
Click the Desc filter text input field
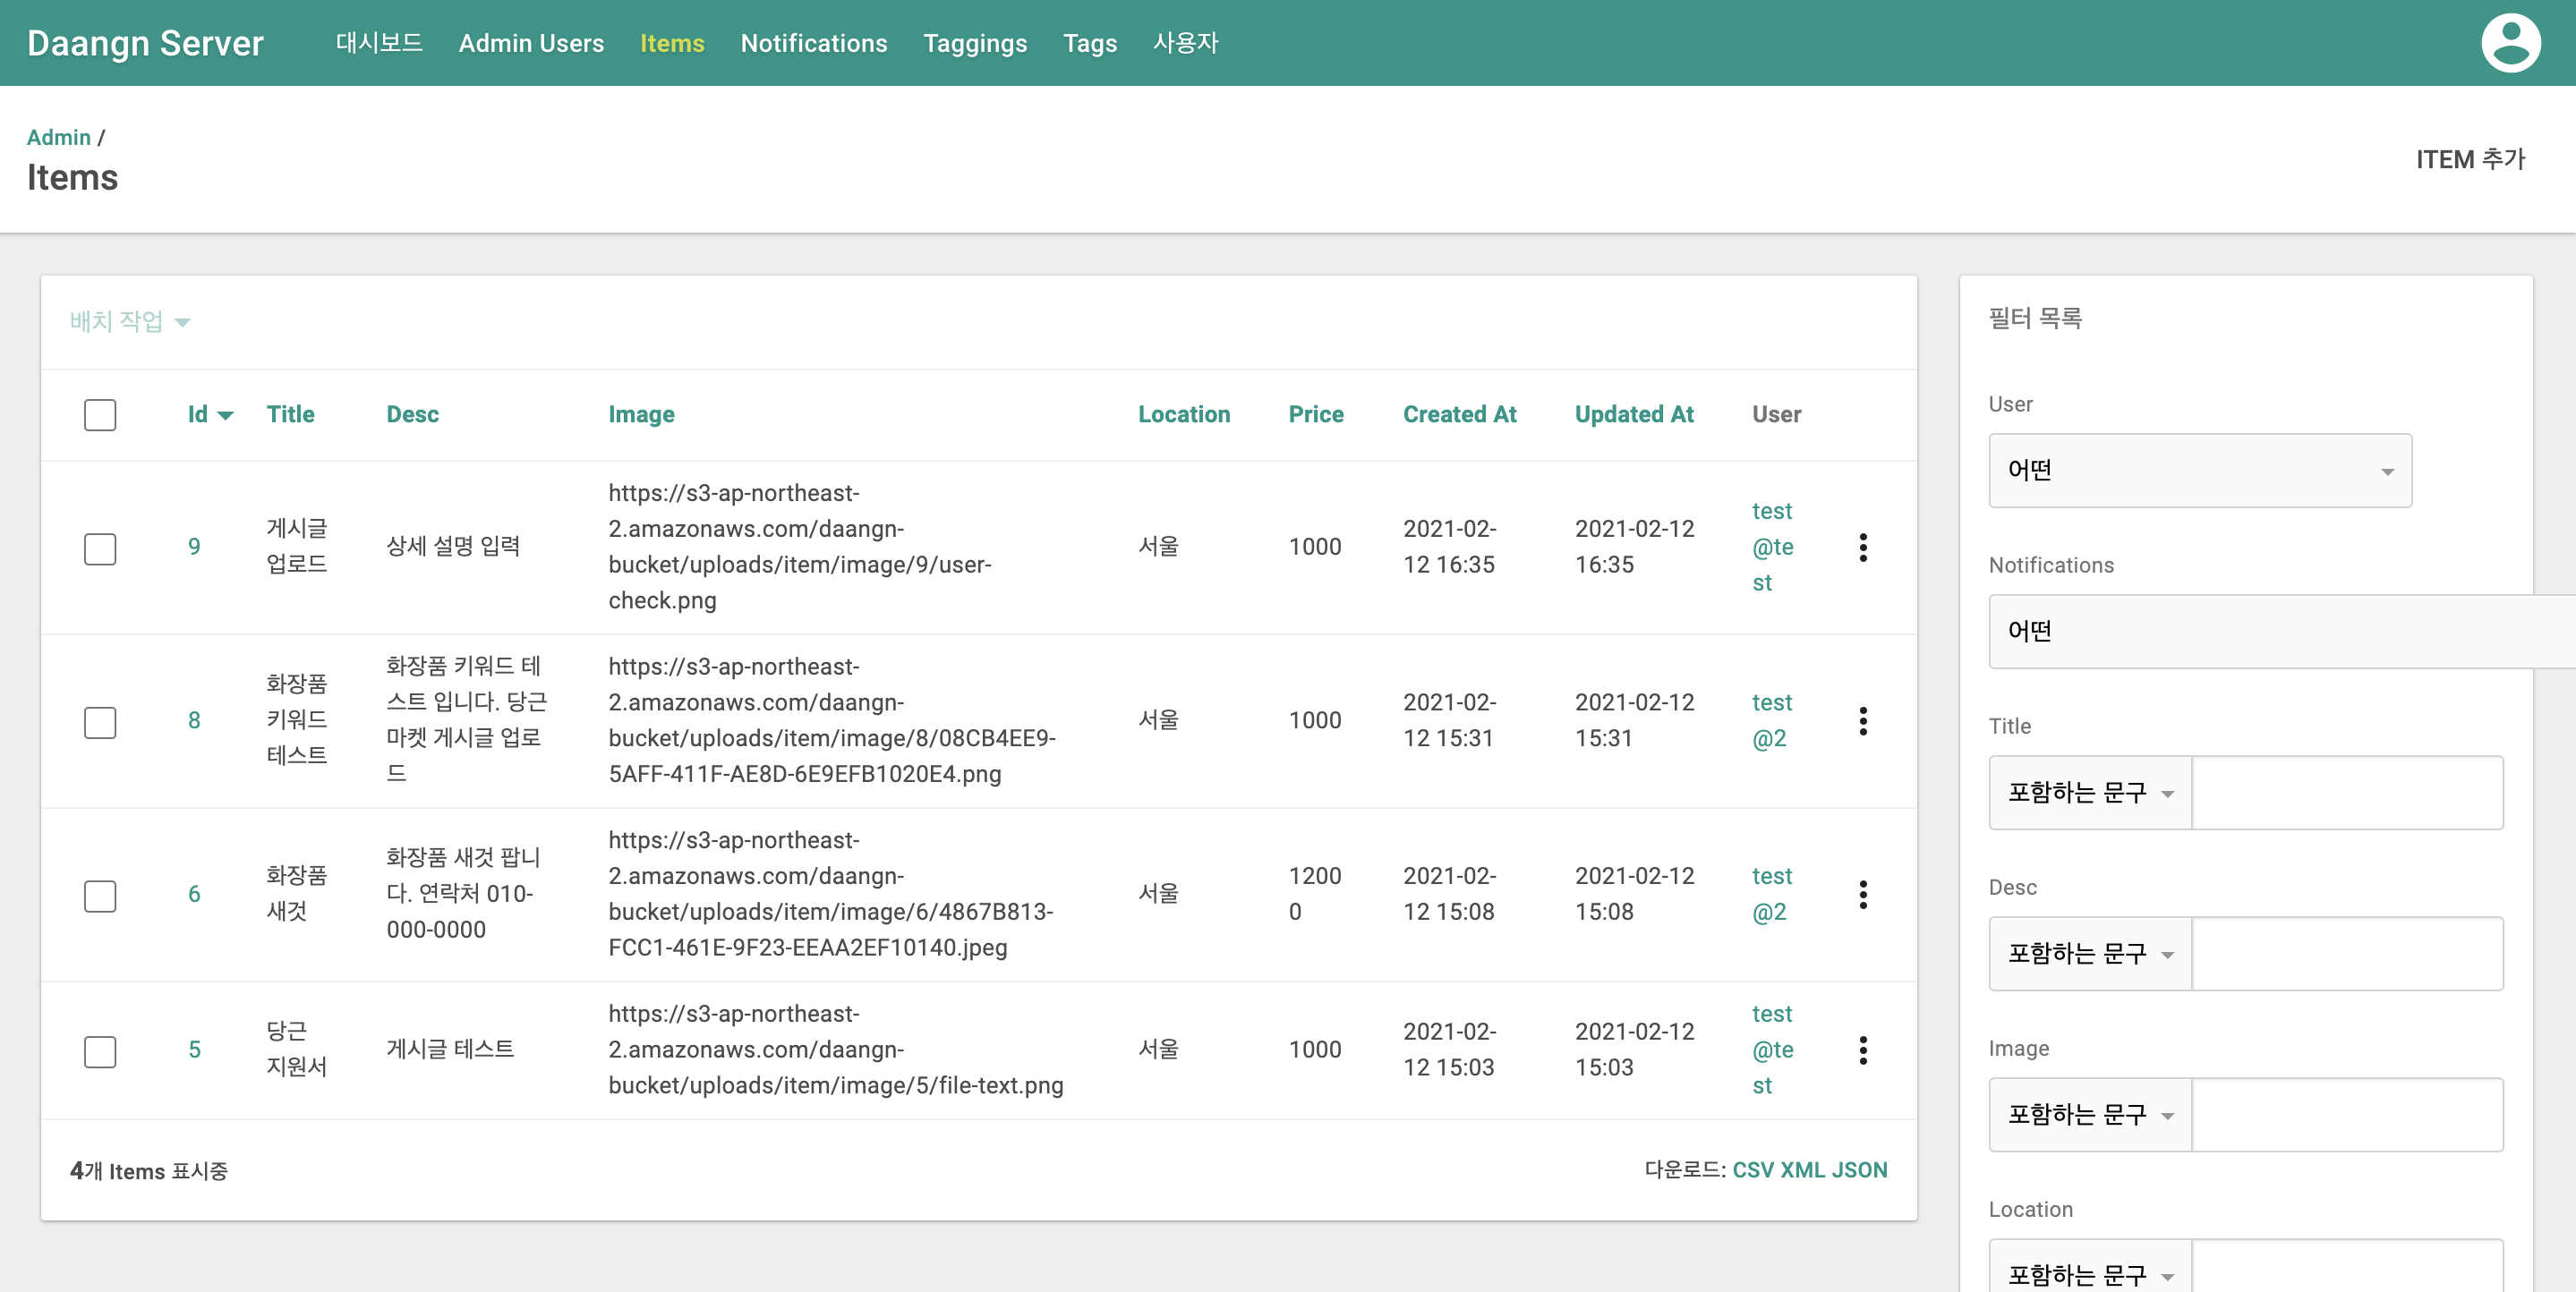(x=2348, y=953)
